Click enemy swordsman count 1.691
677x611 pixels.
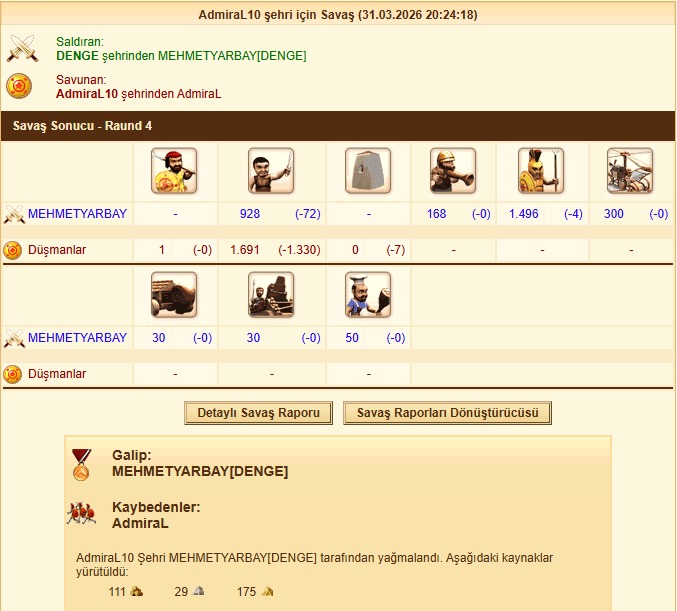click(x=245, y=250)
